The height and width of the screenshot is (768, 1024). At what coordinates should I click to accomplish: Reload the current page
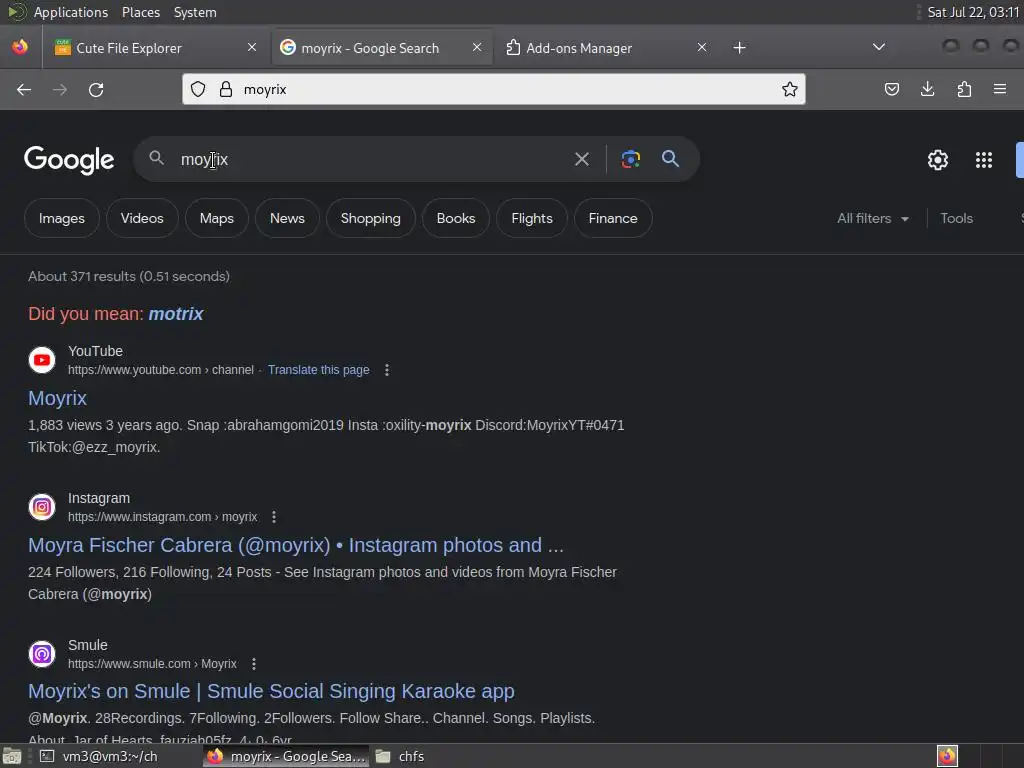pyautogui.click(x=96, y=89)
